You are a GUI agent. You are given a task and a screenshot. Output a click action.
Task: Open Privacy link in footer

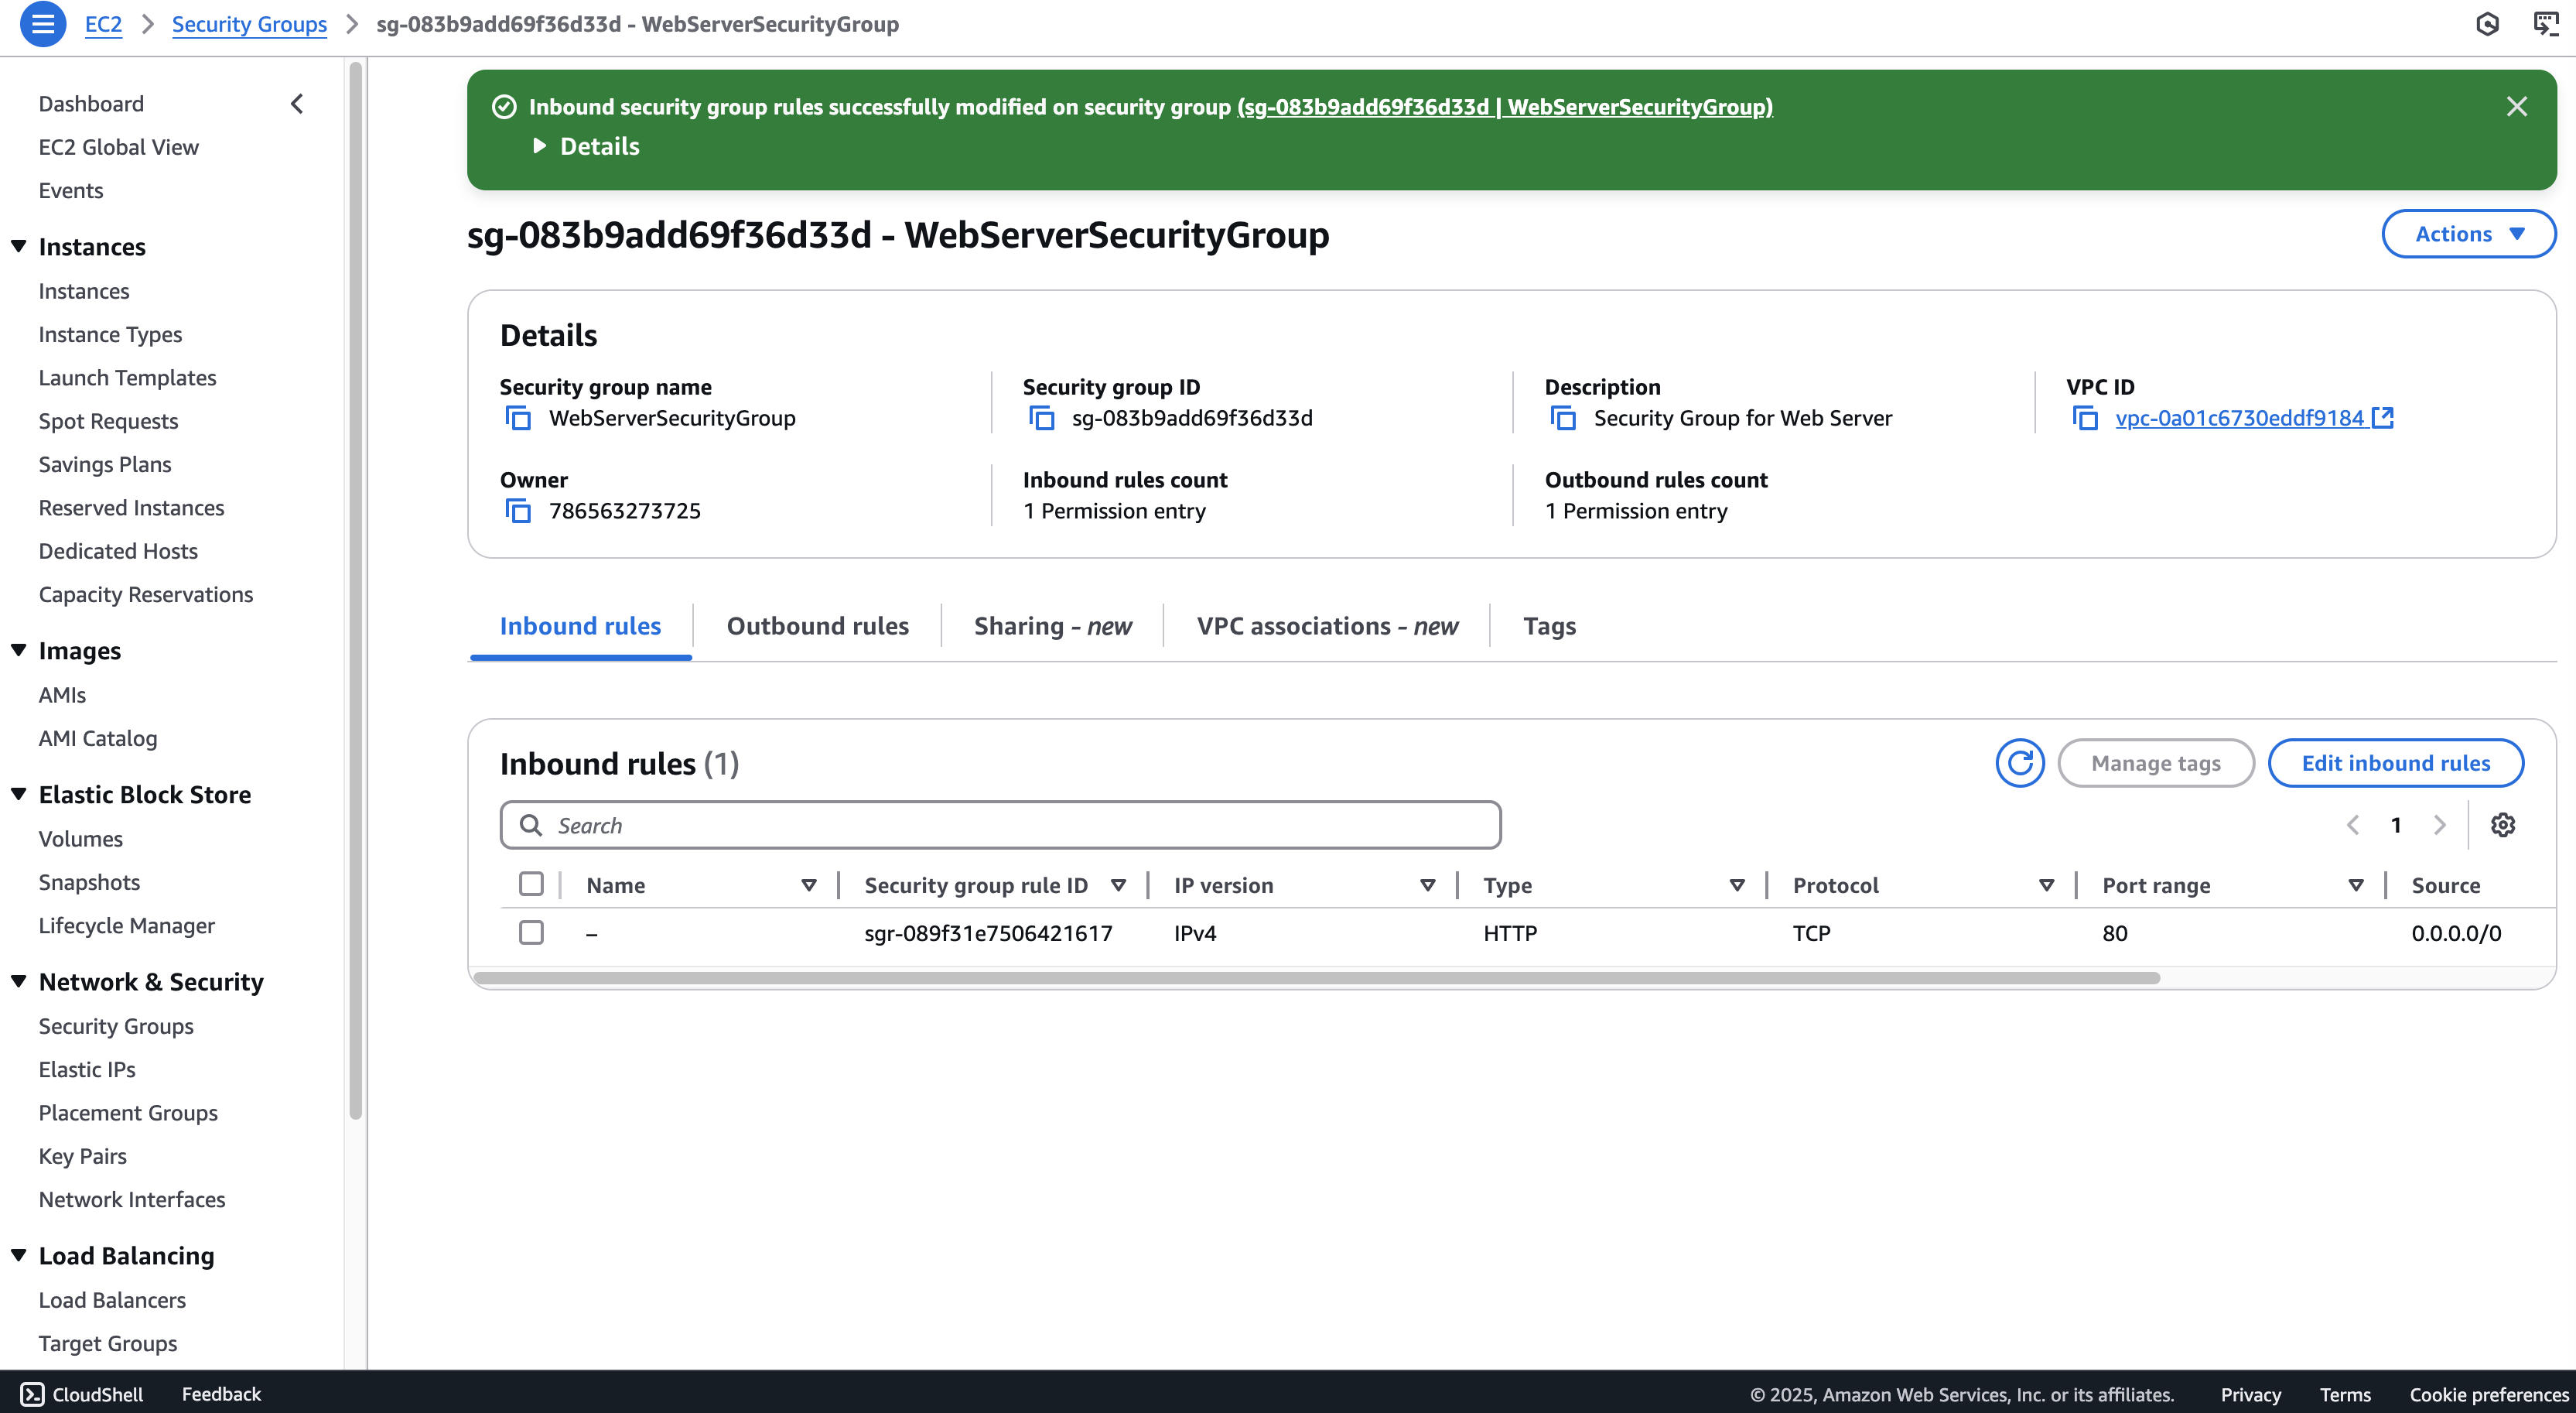(x=2250, y=1394)
